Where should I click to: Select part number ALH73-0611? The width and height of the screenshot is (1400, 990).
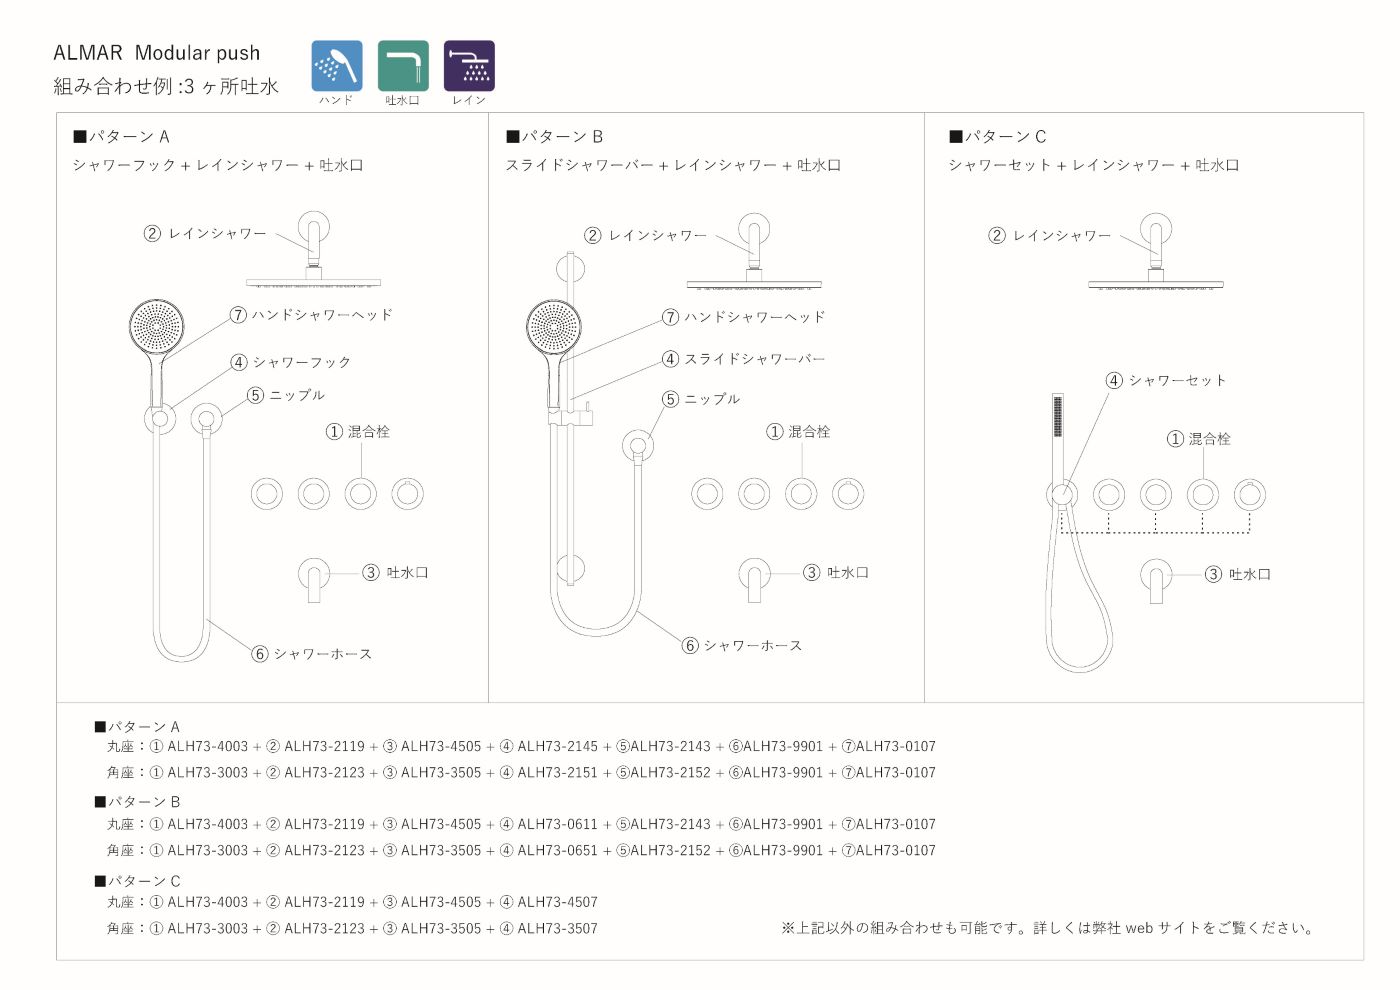pos(558,824)
